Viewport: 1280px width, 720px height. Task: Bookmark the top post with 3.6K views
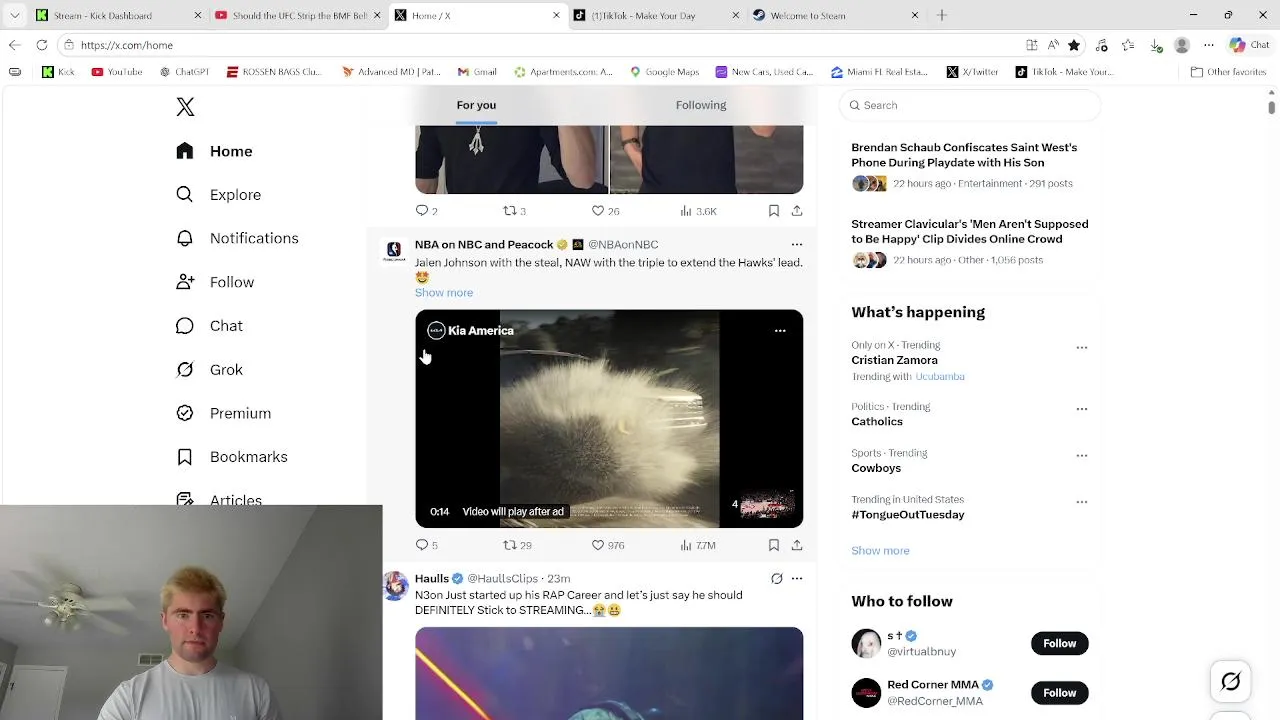tap(773, 211)
